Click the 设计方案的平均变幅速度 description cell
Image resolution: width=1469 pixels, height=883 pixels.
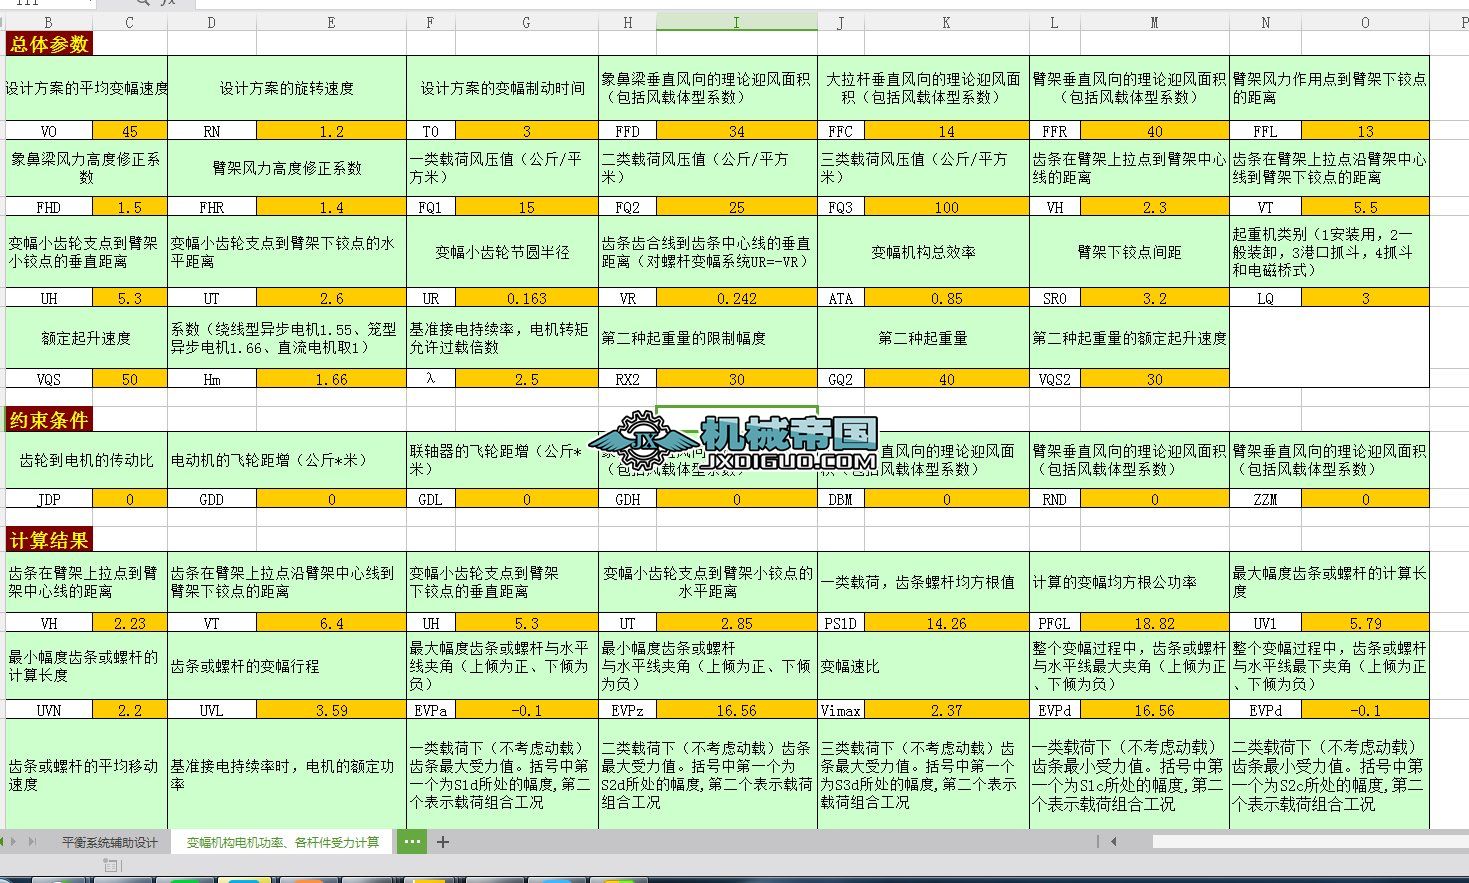(87, 88)
